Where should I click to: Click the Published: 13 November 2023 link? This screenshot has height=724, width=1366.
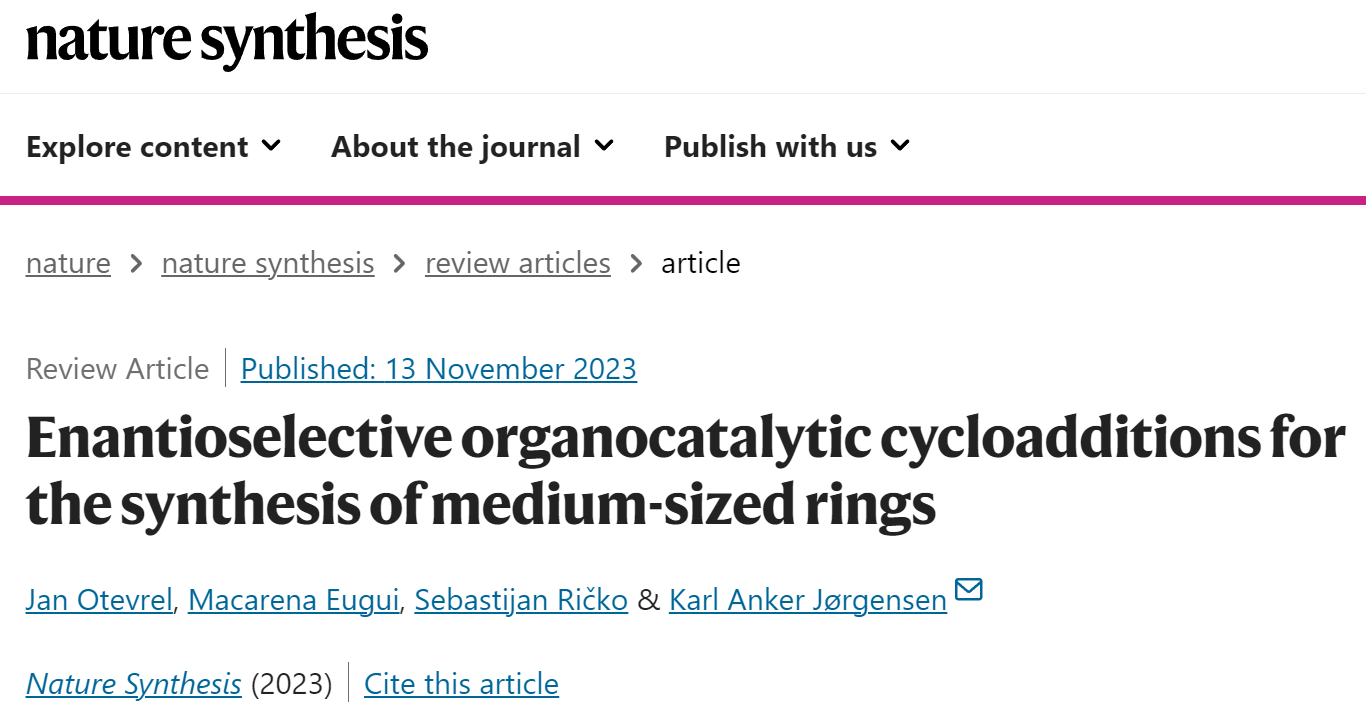(x=439, y=369)
